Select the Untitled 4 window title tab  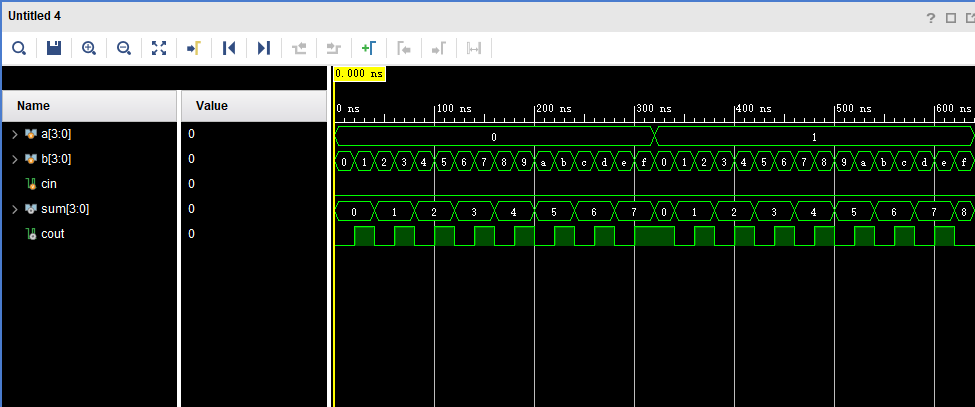click(35, 16)
